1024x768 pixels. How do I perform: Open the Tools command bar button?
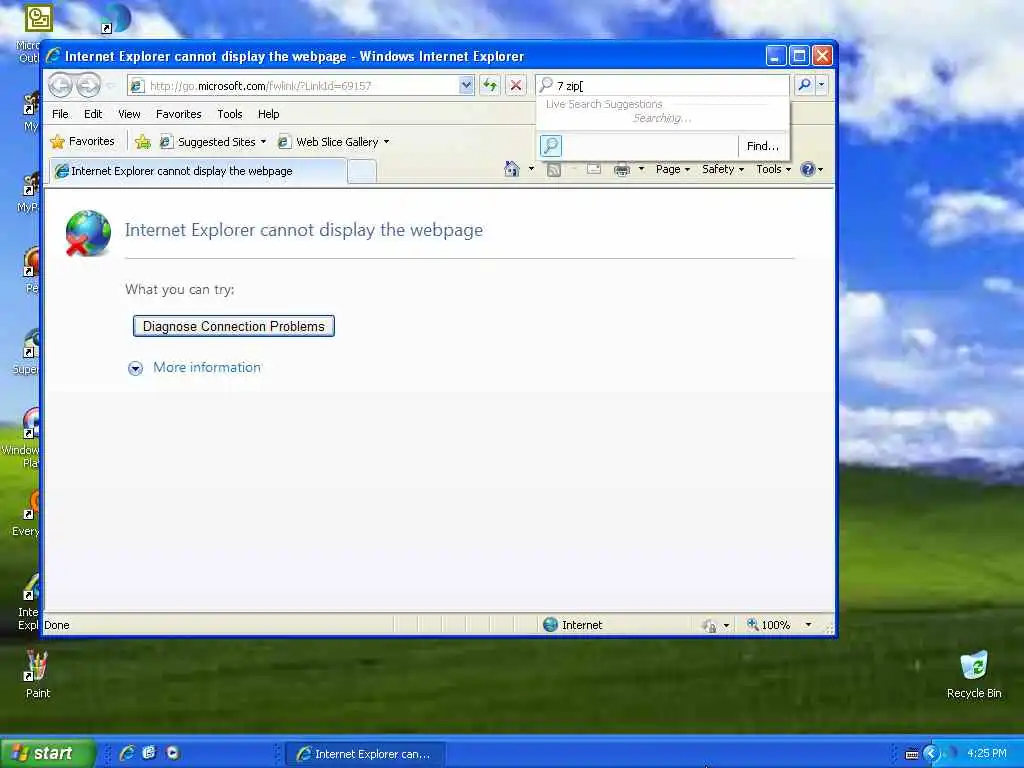coord(774,169)
